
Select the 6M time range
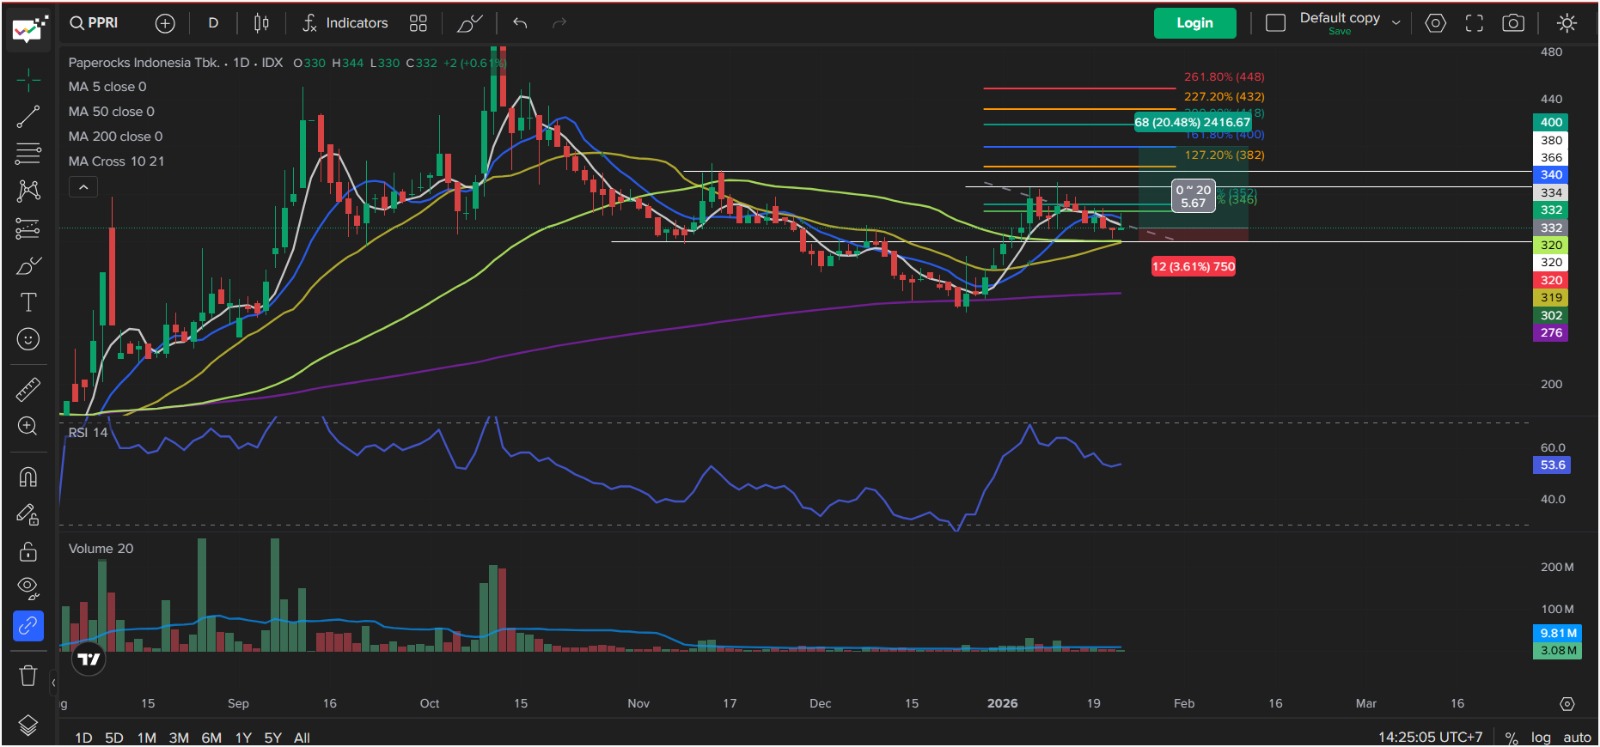point(211,738)
